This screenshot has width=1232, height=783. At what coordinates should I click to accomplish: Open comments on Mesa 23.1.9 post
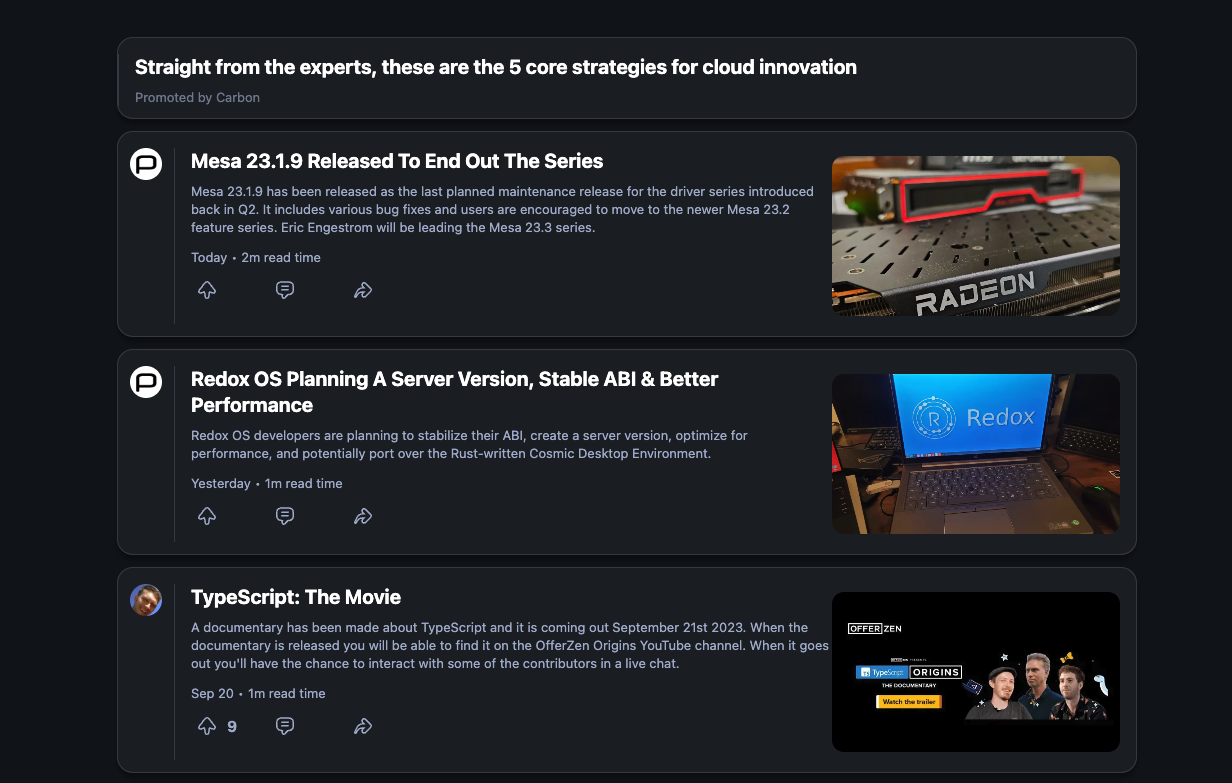pyautogui.click(x=285, y=290)
